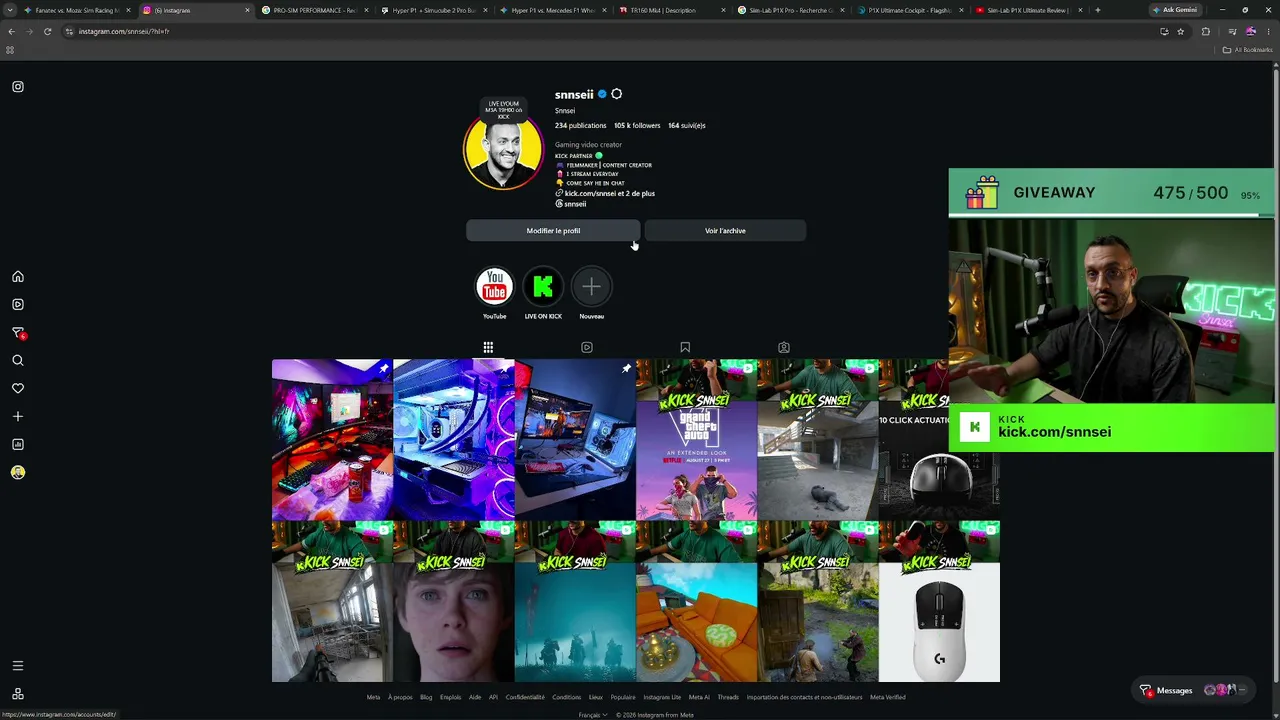Click Instagram Lite footer link

click(662, 698)
